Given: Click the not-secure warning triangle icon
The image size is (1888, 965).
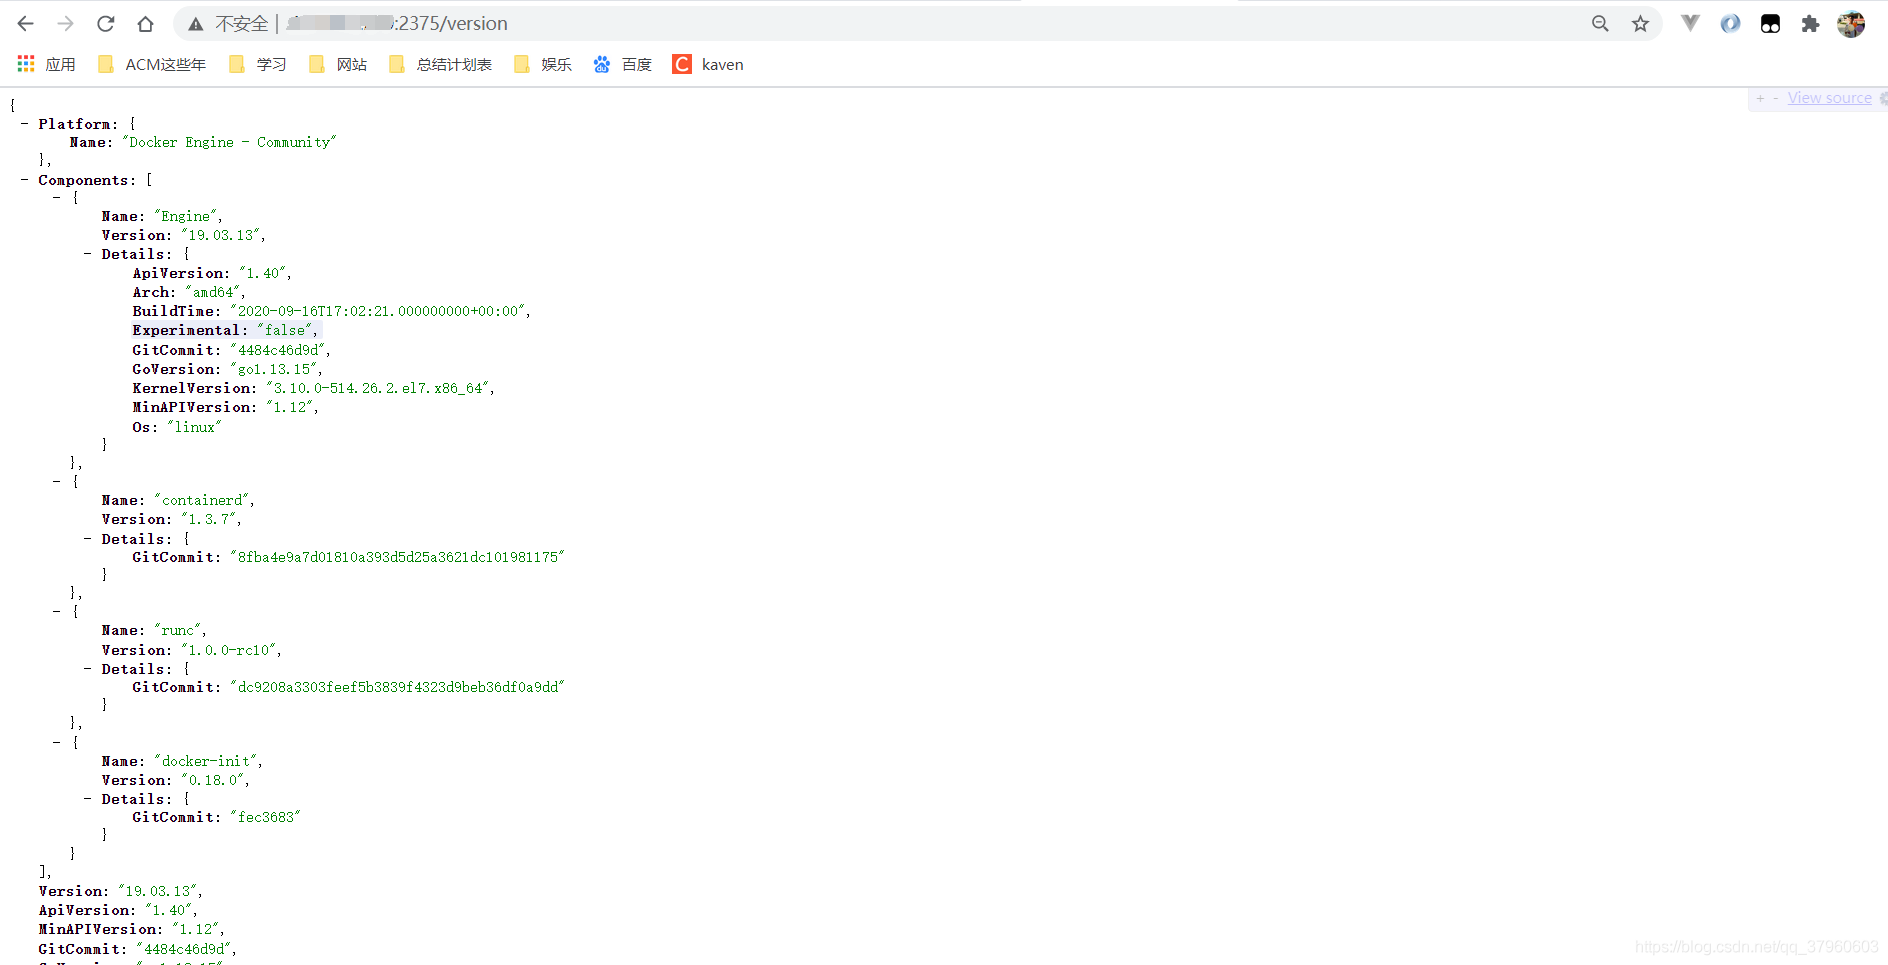Looking at the screenshot, I should coord(196,24).
